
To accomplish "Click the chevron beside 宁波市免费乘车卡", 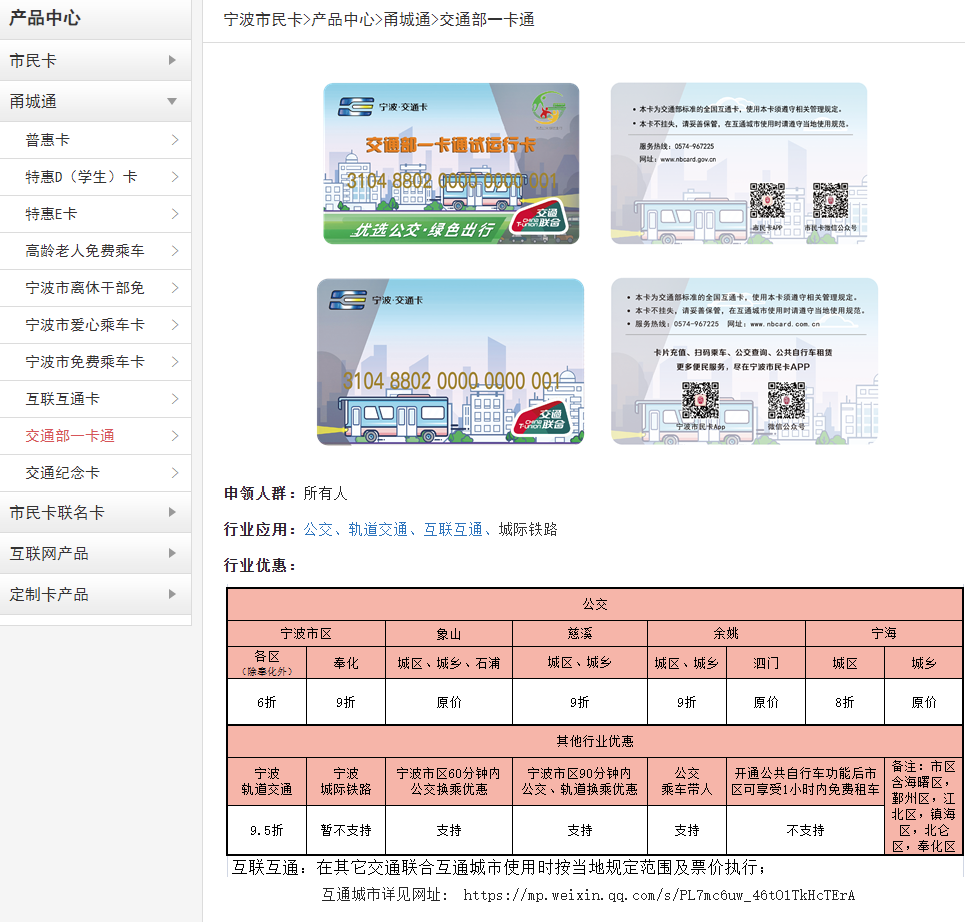I will click(175, 362).
